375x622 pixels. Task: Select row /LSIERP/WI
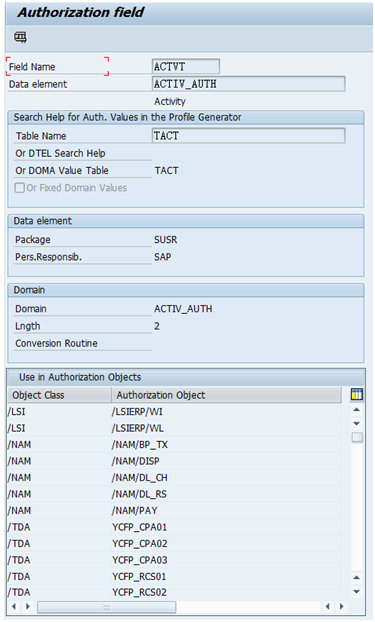(174, 412)
